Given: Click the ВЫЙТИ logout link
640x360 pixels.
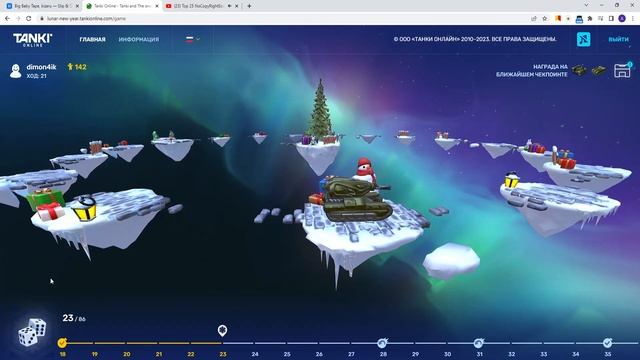Looking at the screenshot, I should (x=618, y=40).
